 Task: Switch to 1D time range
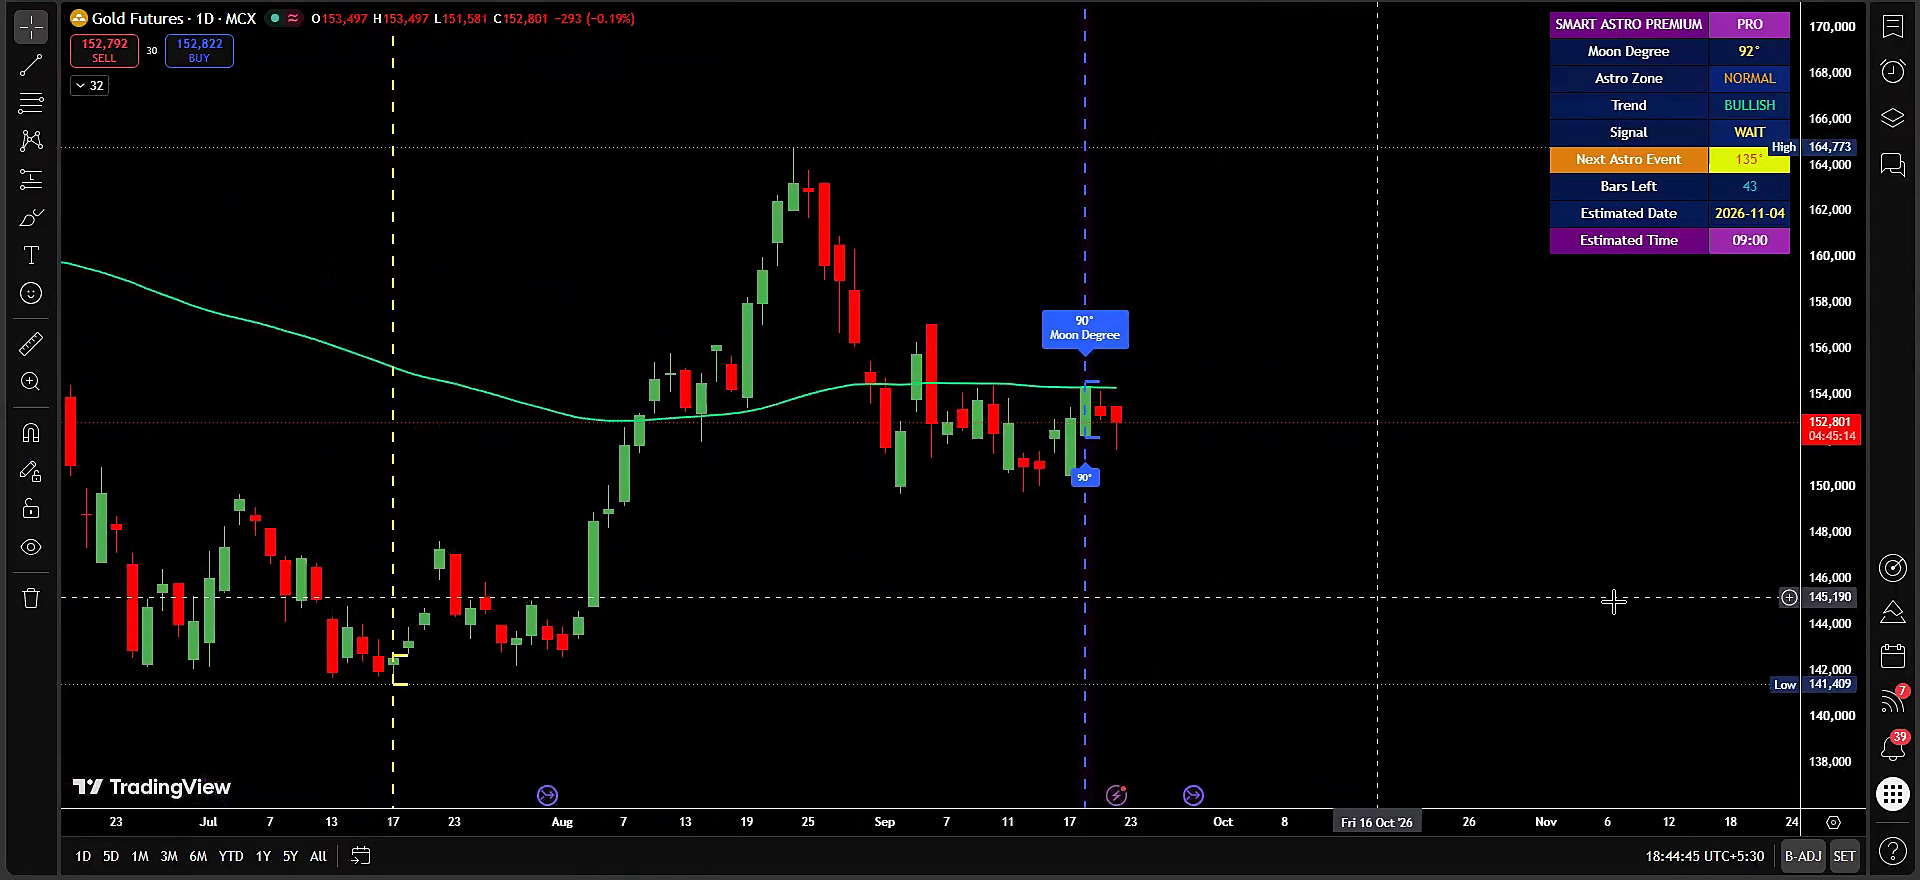83,856
